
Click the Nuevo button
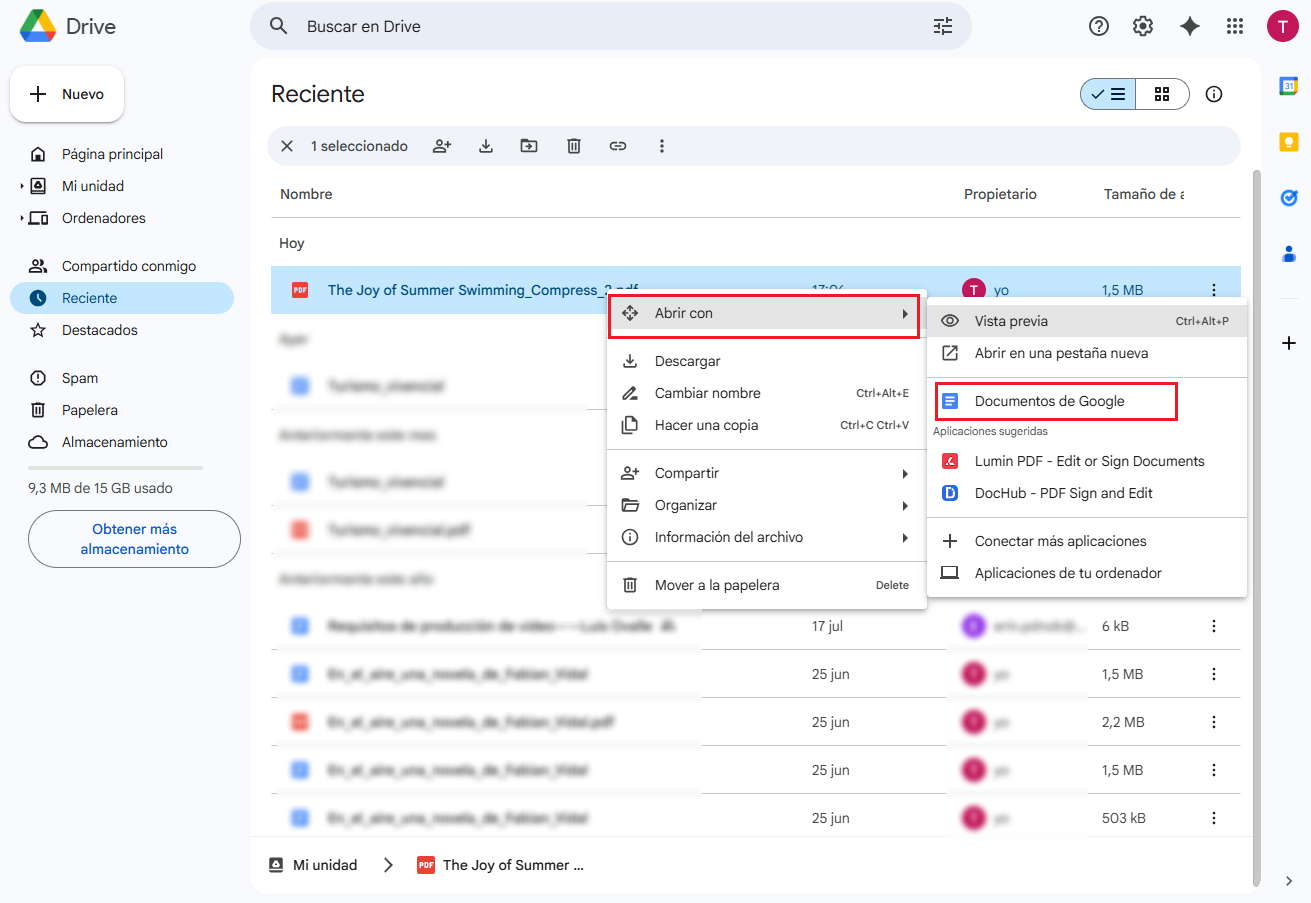pos(67,94)
